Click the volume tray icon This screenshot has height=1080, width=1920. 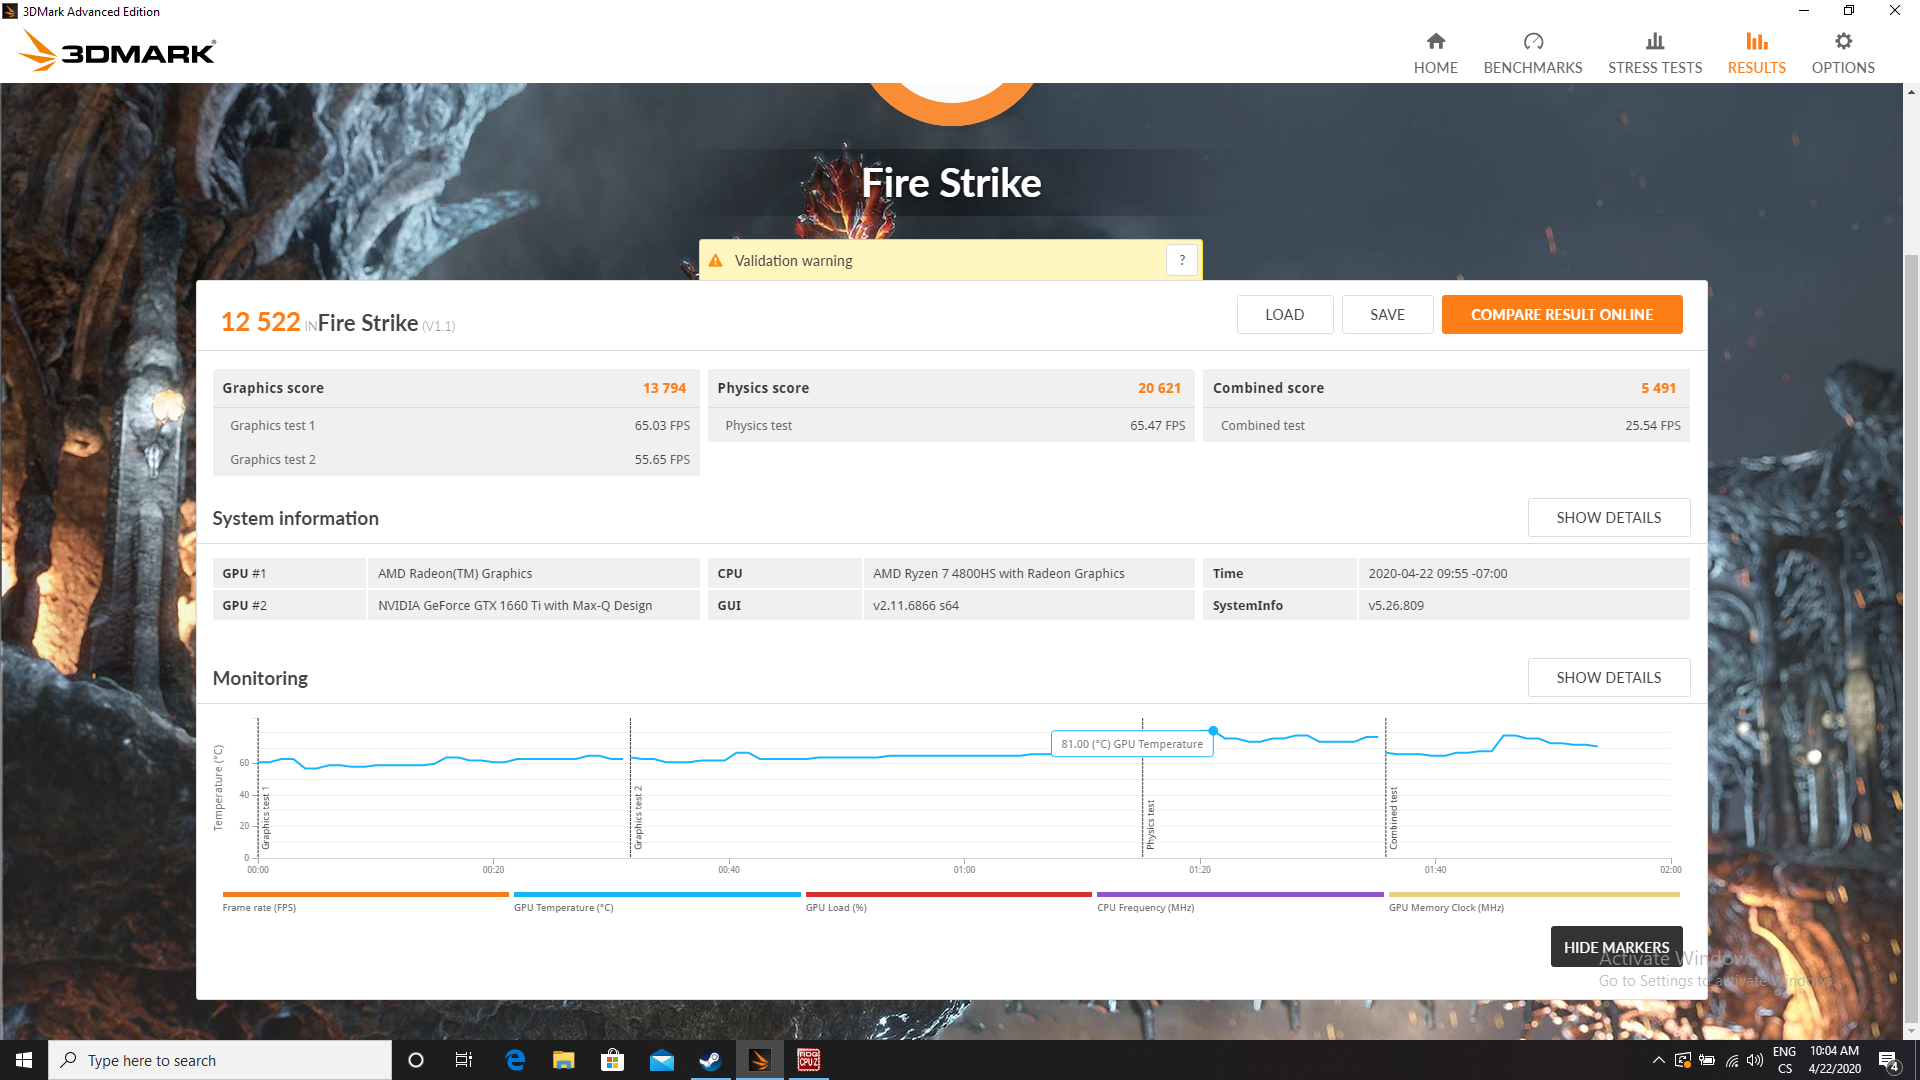tap(1755, 1060)
